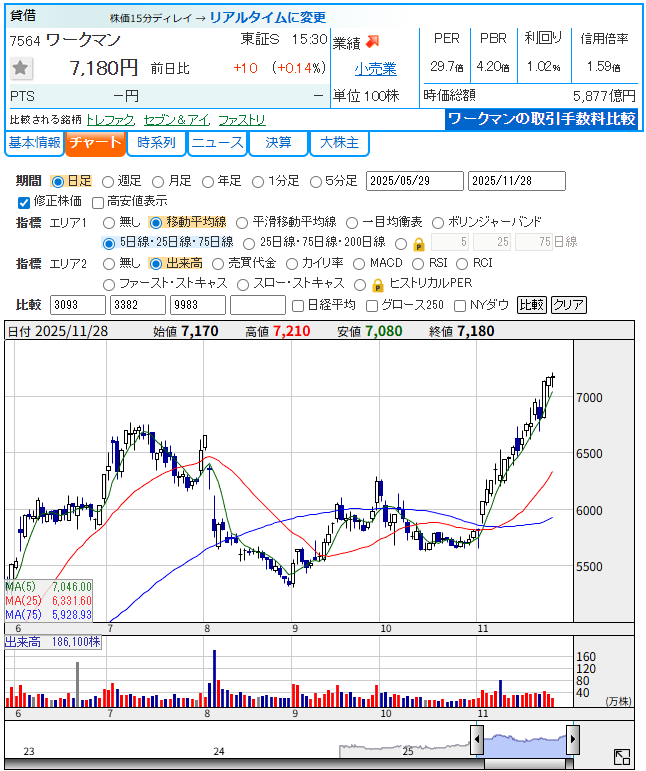Select the RSI indicator radio button

[418, 264]
